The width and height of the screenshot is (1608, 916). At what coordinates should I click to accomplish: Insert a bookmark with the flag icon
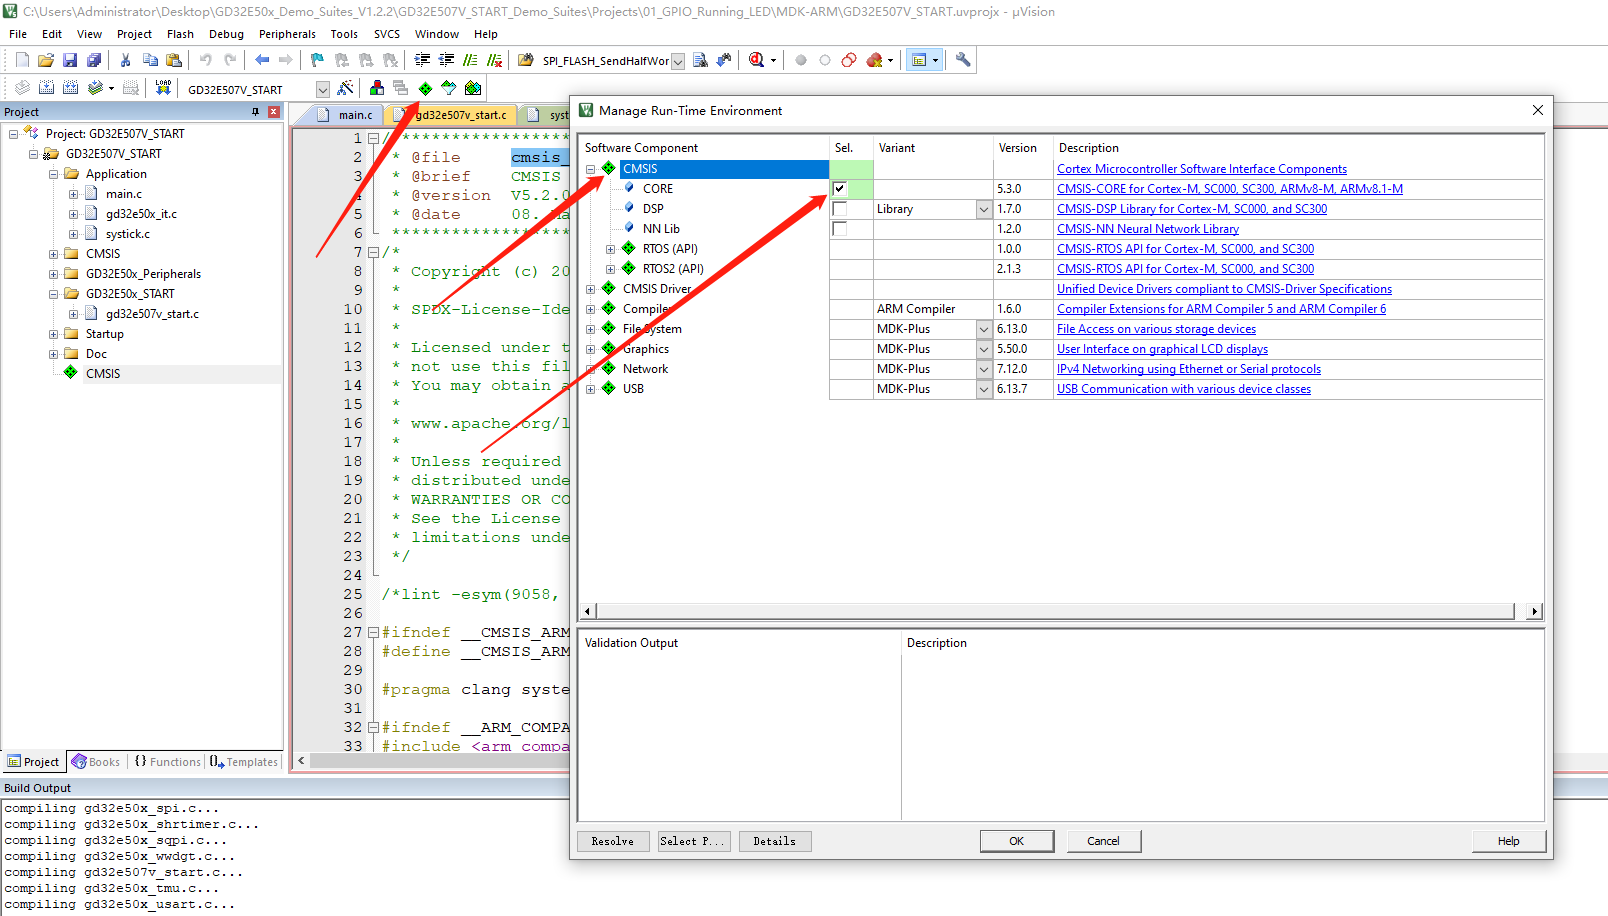[317, 60]
